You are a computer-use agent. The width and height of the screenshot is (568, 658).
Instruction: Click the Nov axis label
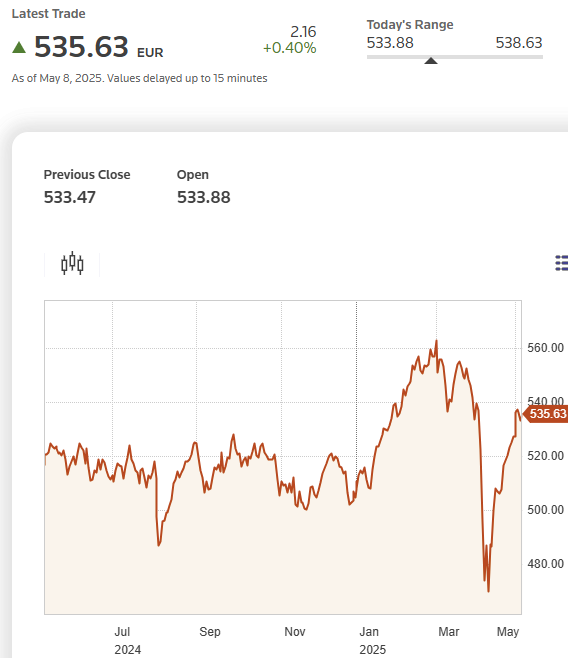tap(295, 632)
